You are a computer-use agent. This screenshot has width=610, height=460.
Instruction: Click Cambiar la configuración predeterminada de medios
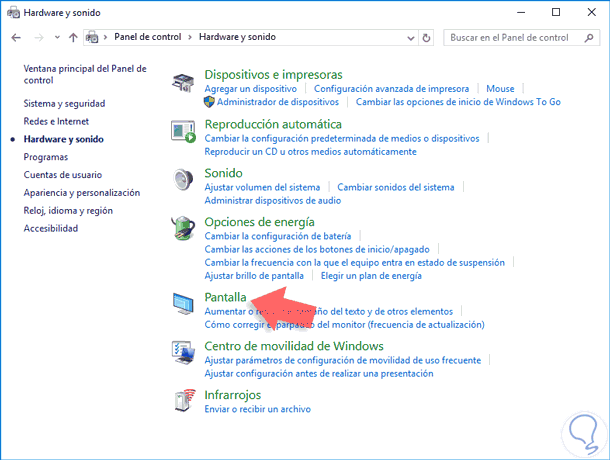[x=342, y=139]
